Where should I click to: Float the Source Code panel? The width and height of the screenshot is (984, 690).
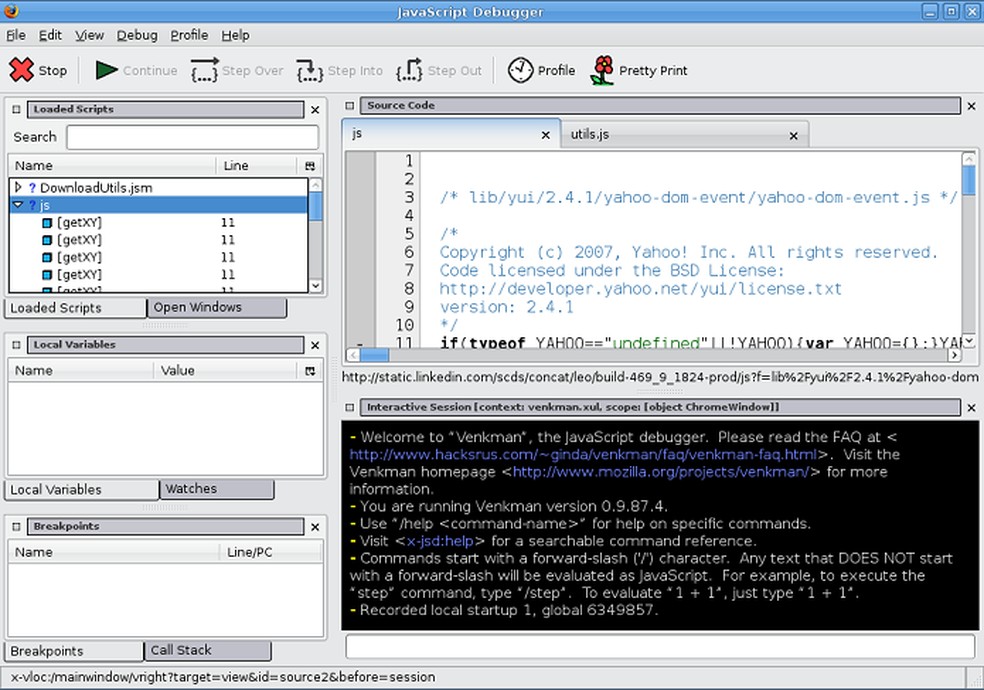tap(351, 106)
